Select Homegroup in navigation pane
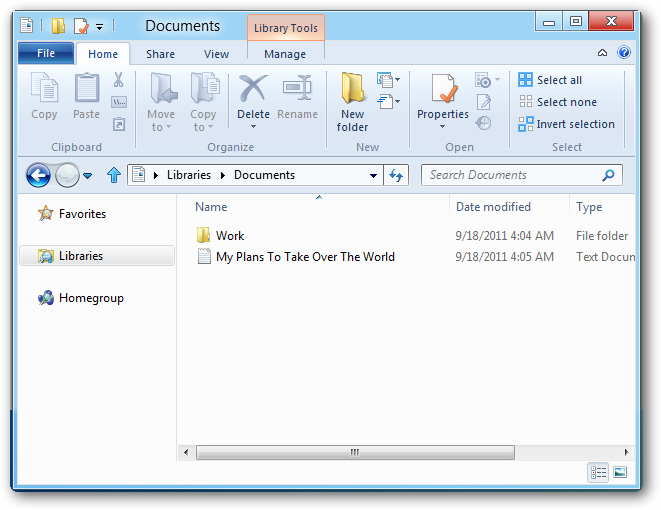 click(81, 298)
